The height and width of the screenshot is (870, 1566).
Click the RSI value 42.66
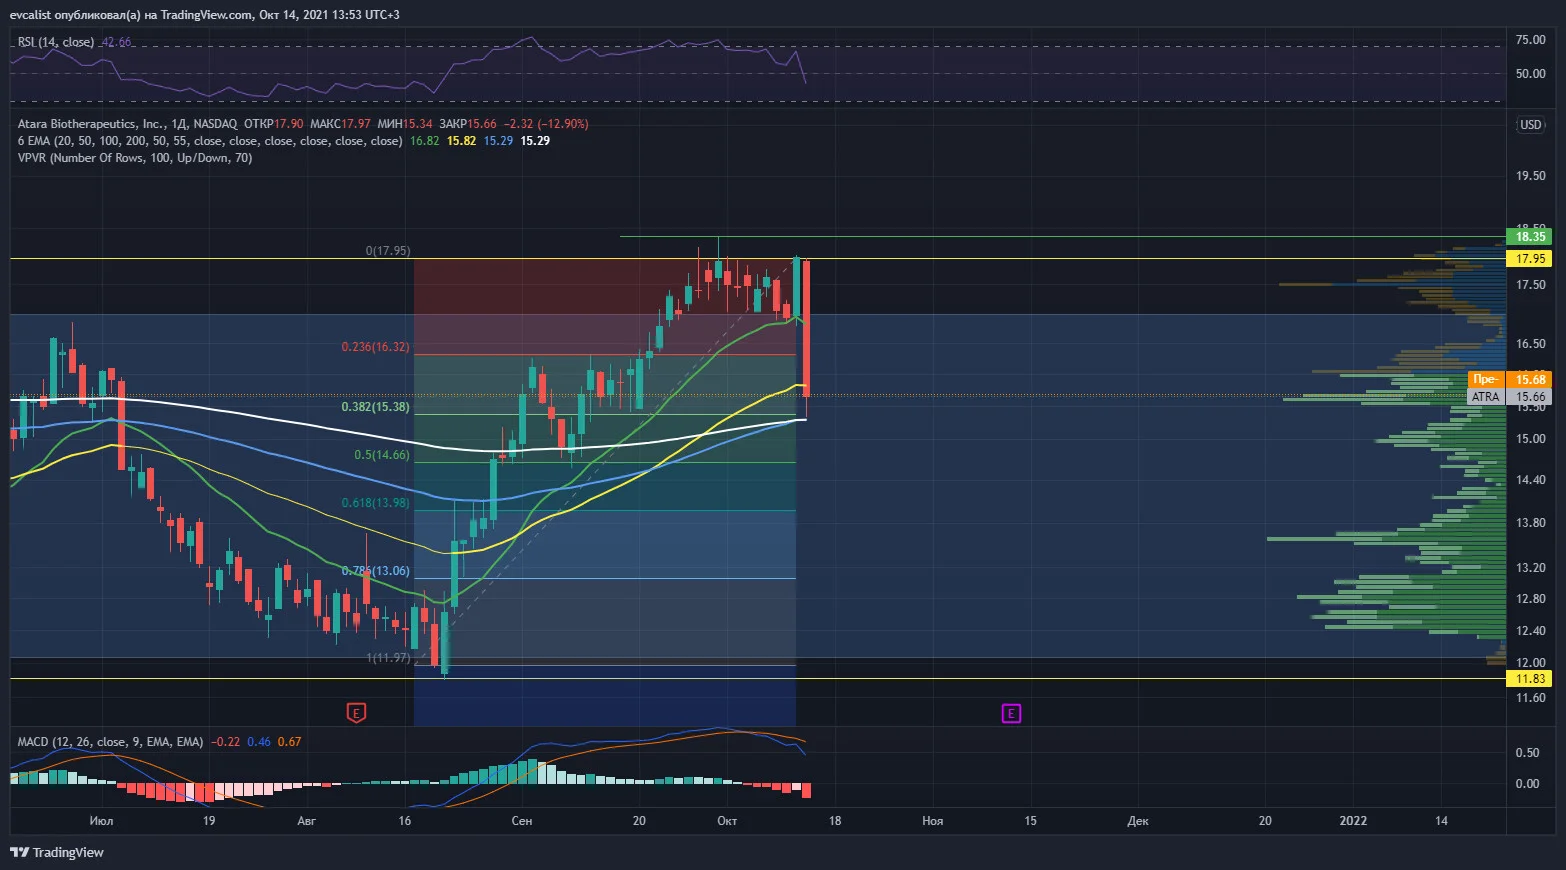(116, 42)
